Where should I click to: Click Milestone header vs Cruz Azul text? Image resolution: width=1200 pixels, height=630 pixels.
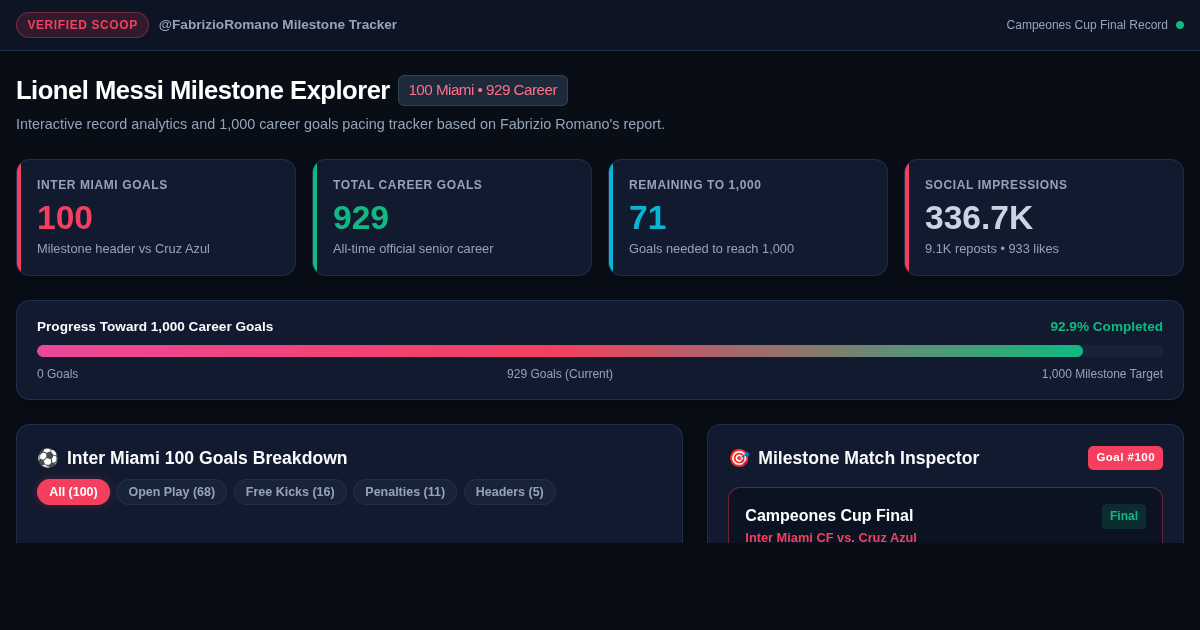pyautogui.click(x=123, y=248)
